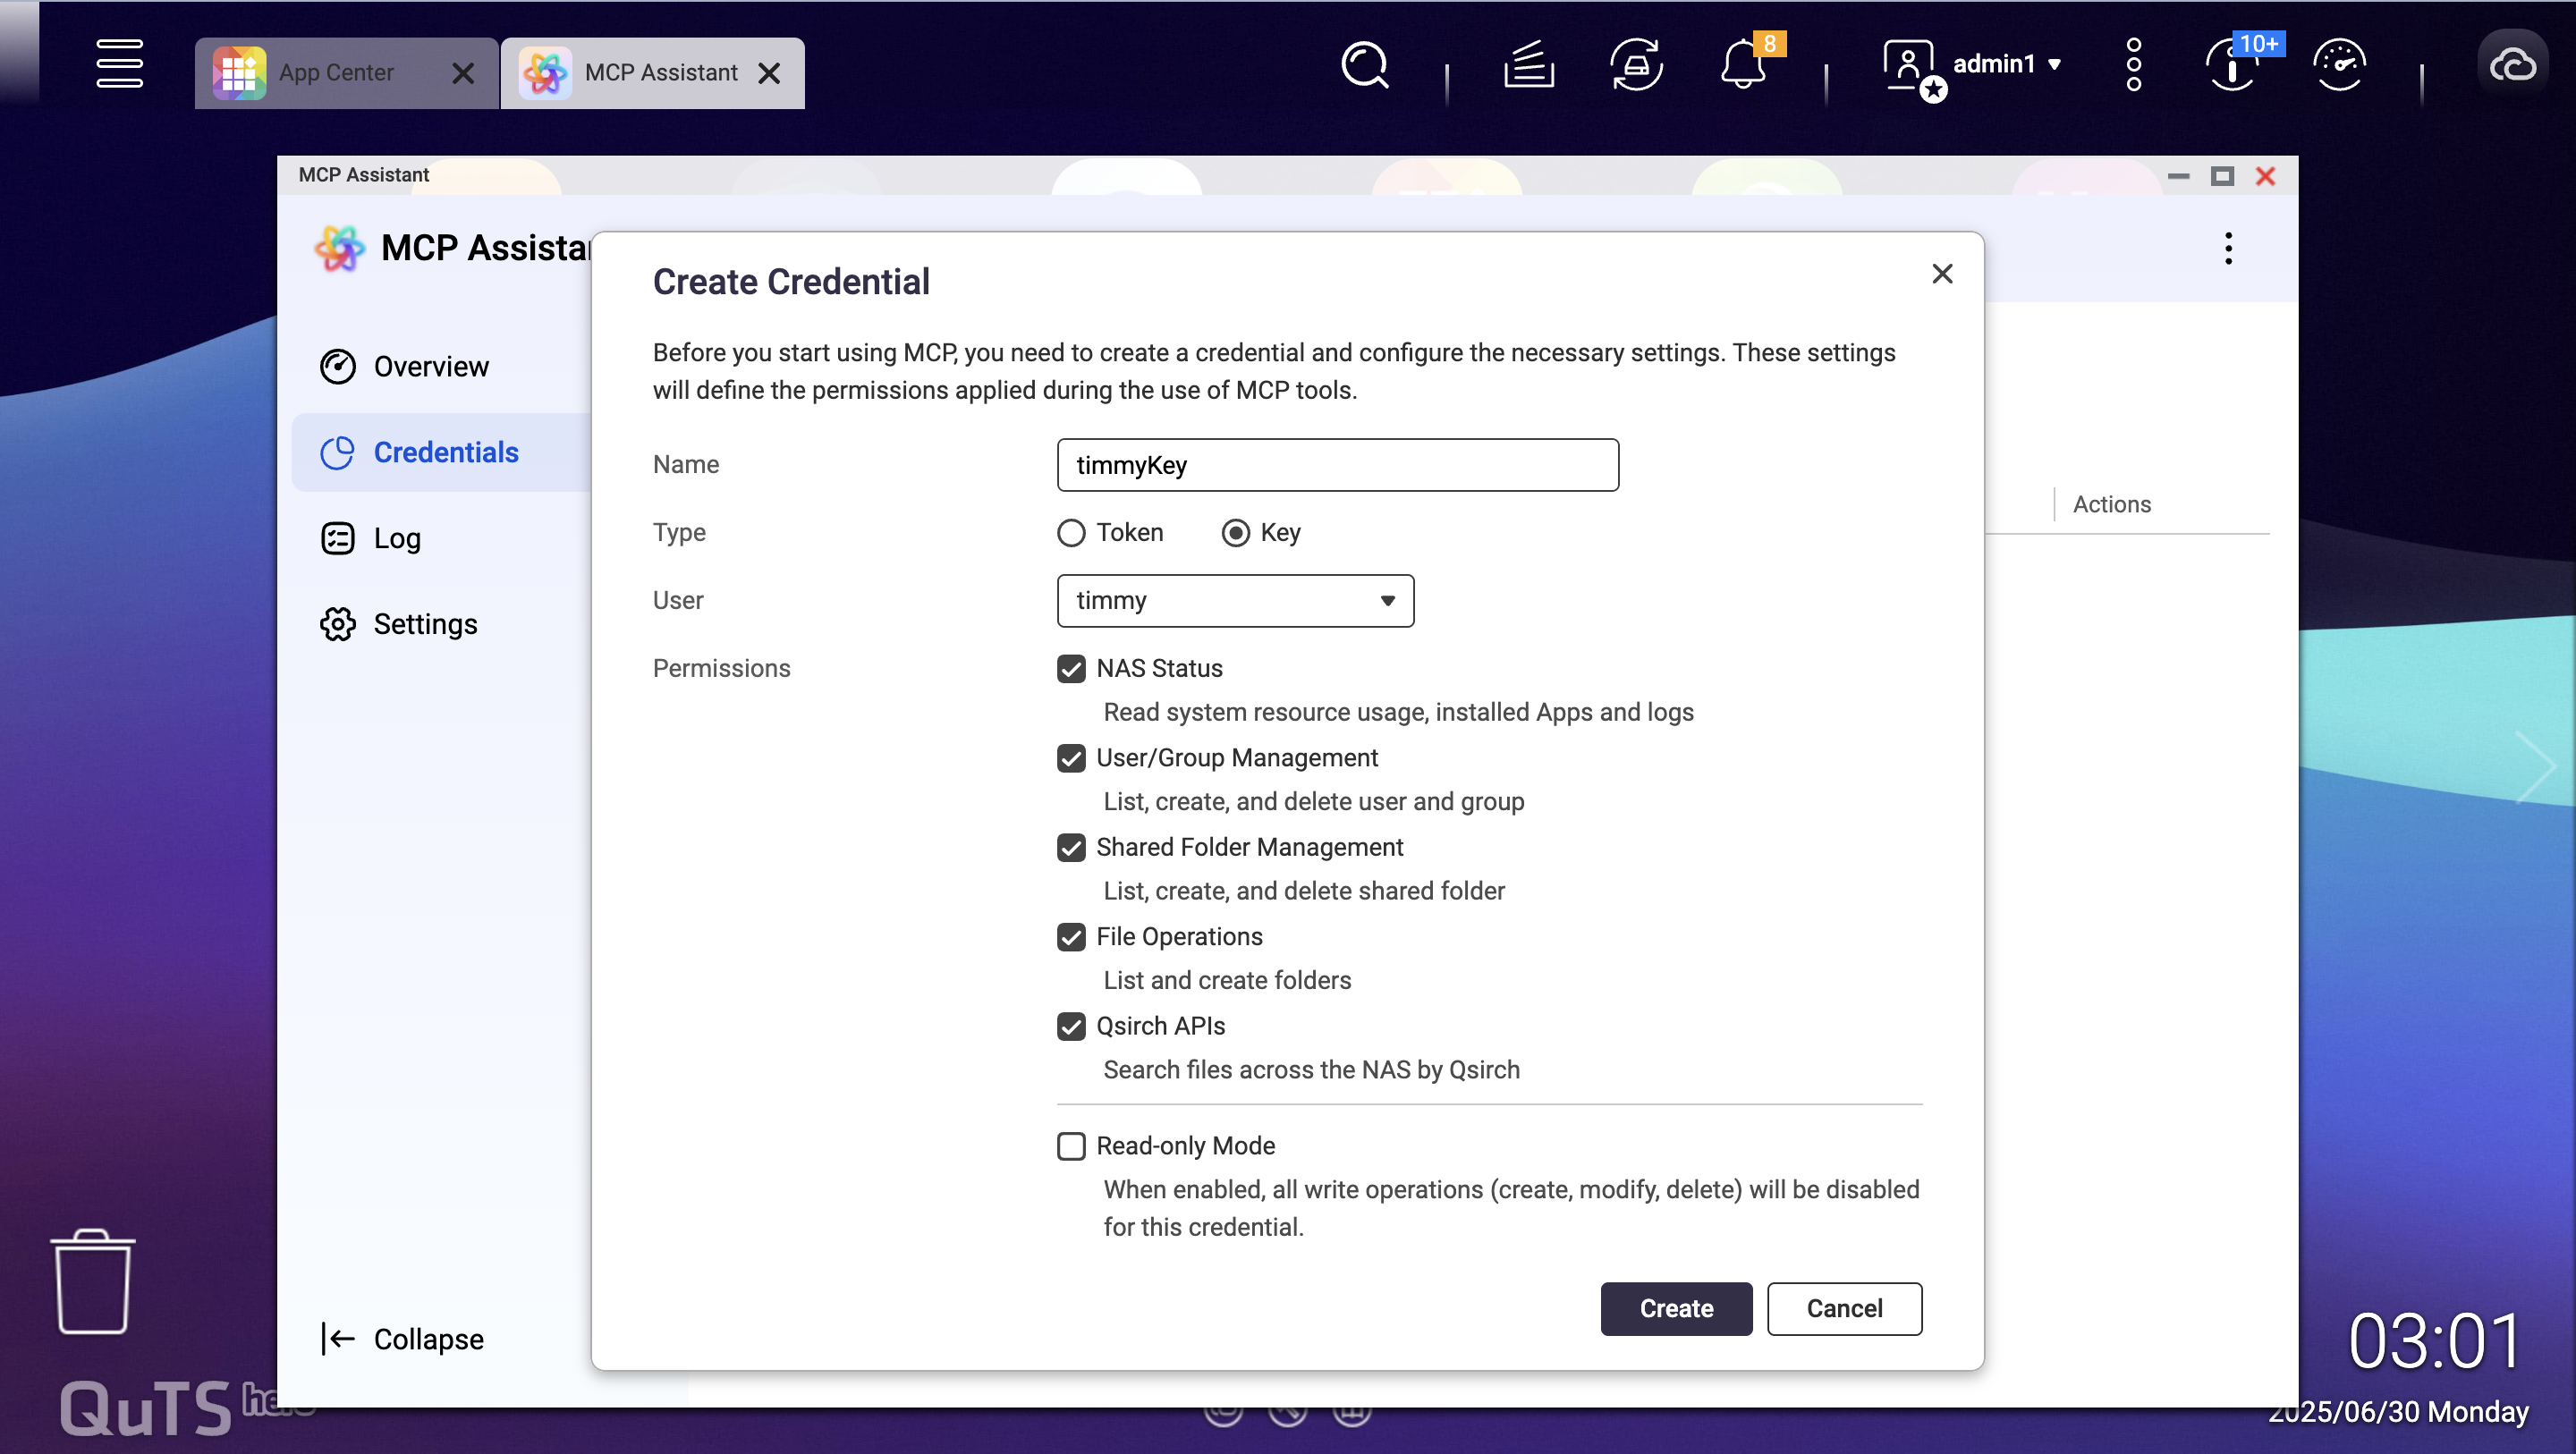2576x1454 pixels.
Task: Switch to the App Center tab
Action: [335, 73]
